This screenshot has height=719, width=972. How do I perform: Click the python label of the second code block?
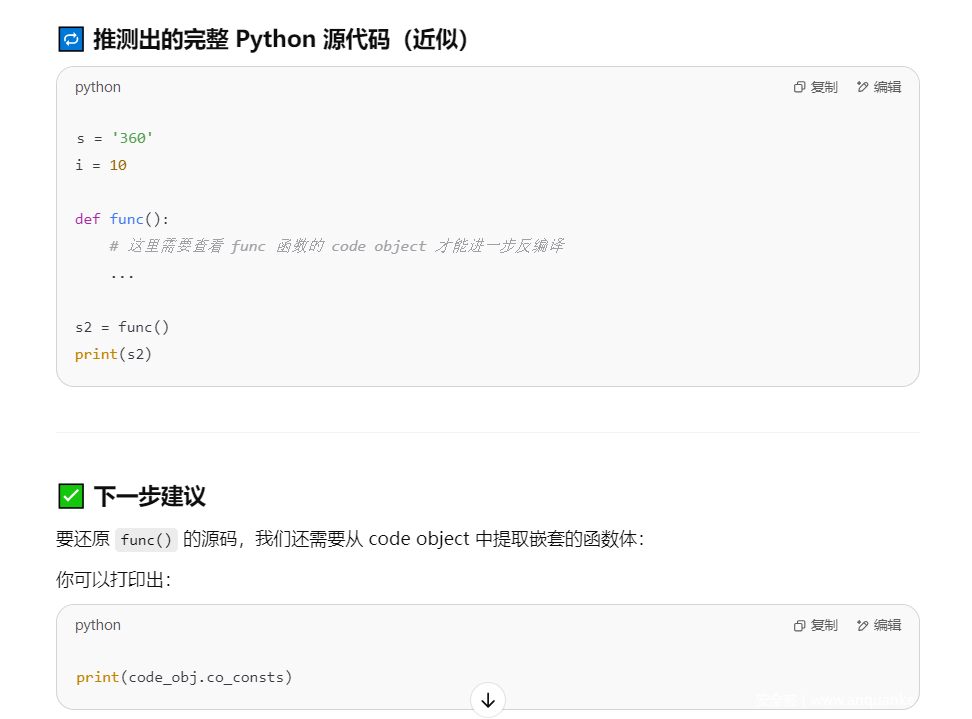tap(98, 625)
